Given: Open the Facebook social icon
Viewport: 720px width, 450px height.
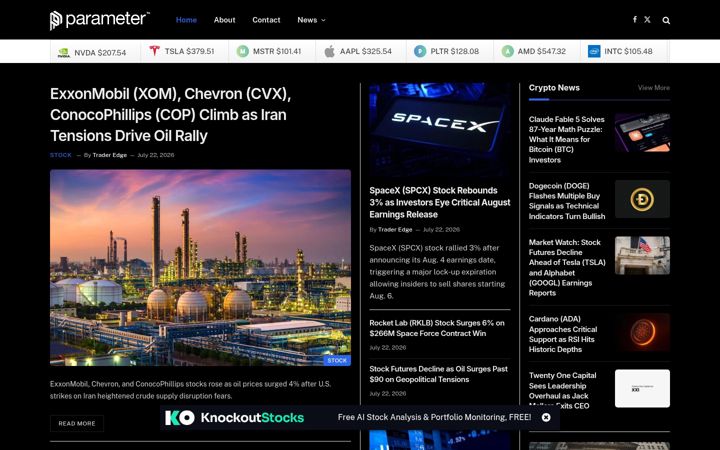Looking at the screenshot, I should 635,20.
